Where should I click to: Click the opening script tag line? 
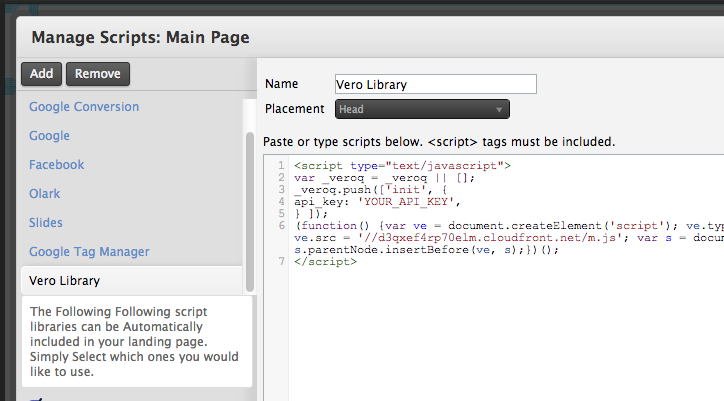point(403,165)
